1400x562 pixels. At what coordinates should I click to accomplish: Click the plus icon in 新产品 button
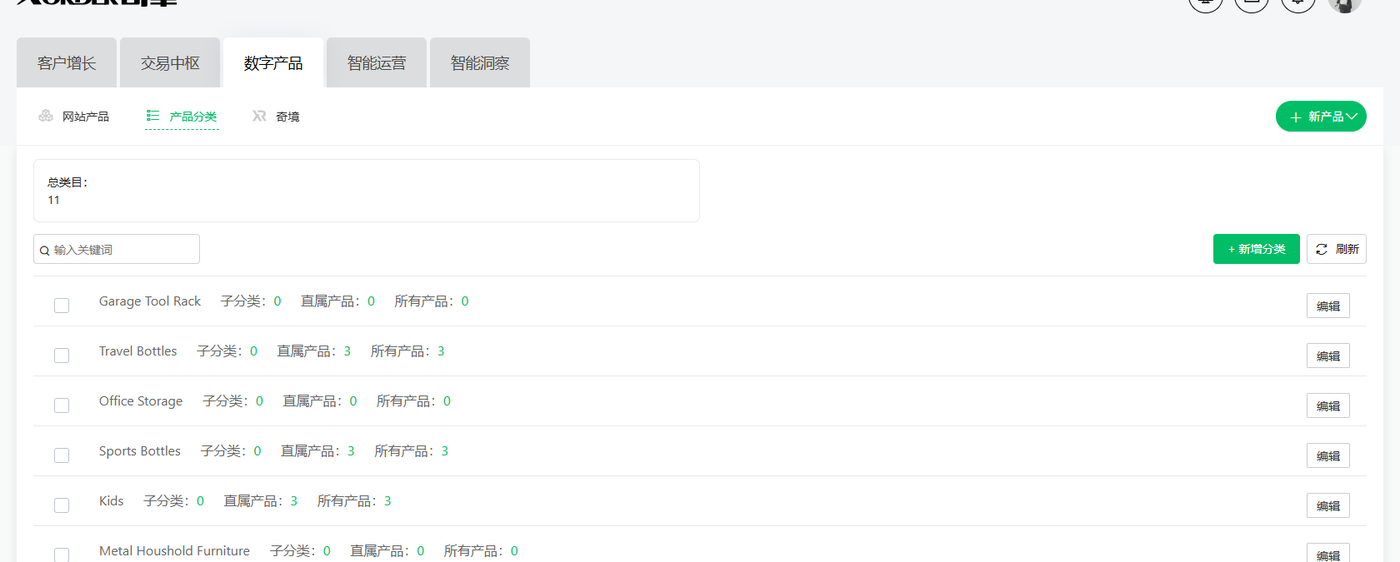[x=1296, y=117]
